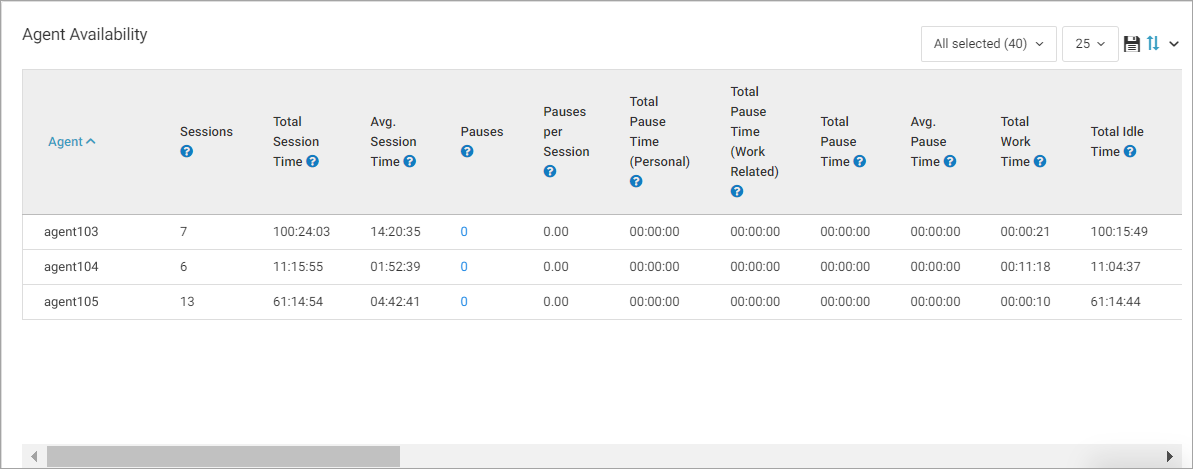Open help icon under Total Pause Time (Work Related)
This screenshot has height=469, width=1193.
coord(736,191)
